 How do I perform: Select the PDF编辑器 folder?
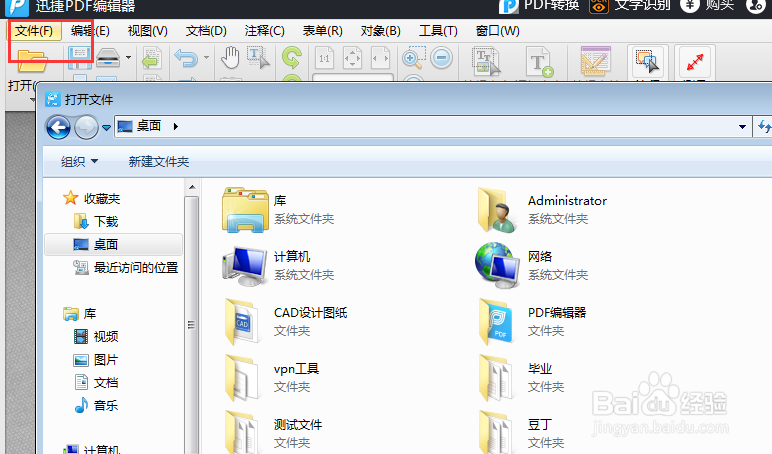pos(533,322)
